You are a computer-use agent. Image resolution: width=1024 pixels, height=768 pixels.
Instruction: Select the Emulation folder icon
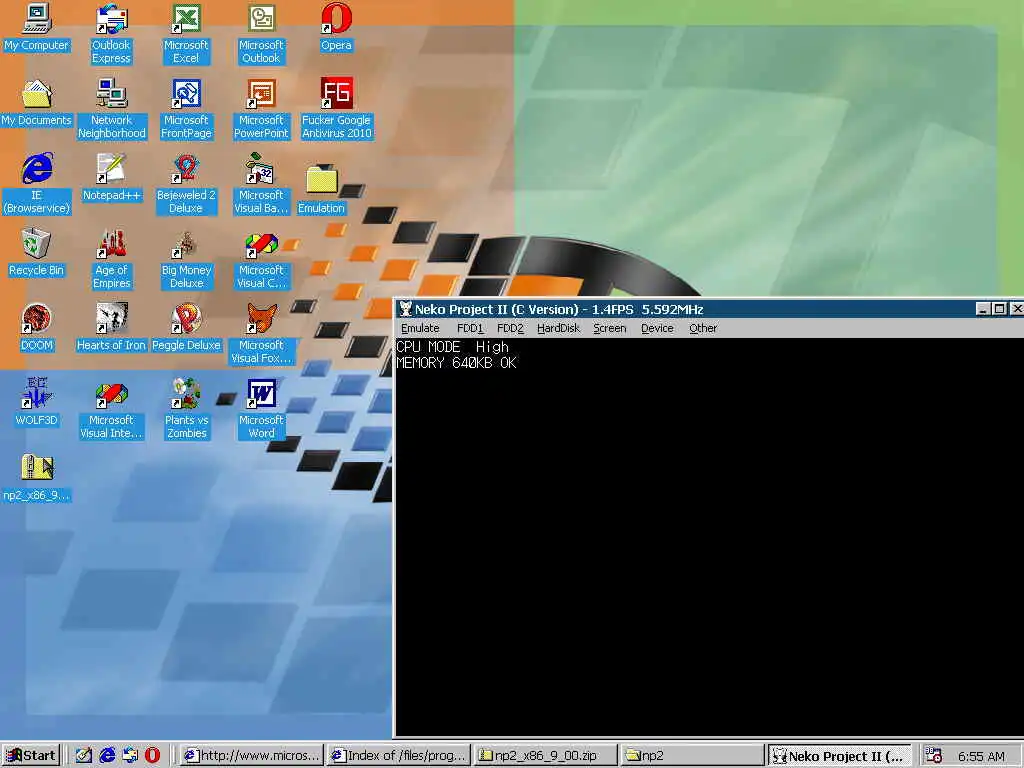[321, 189]
